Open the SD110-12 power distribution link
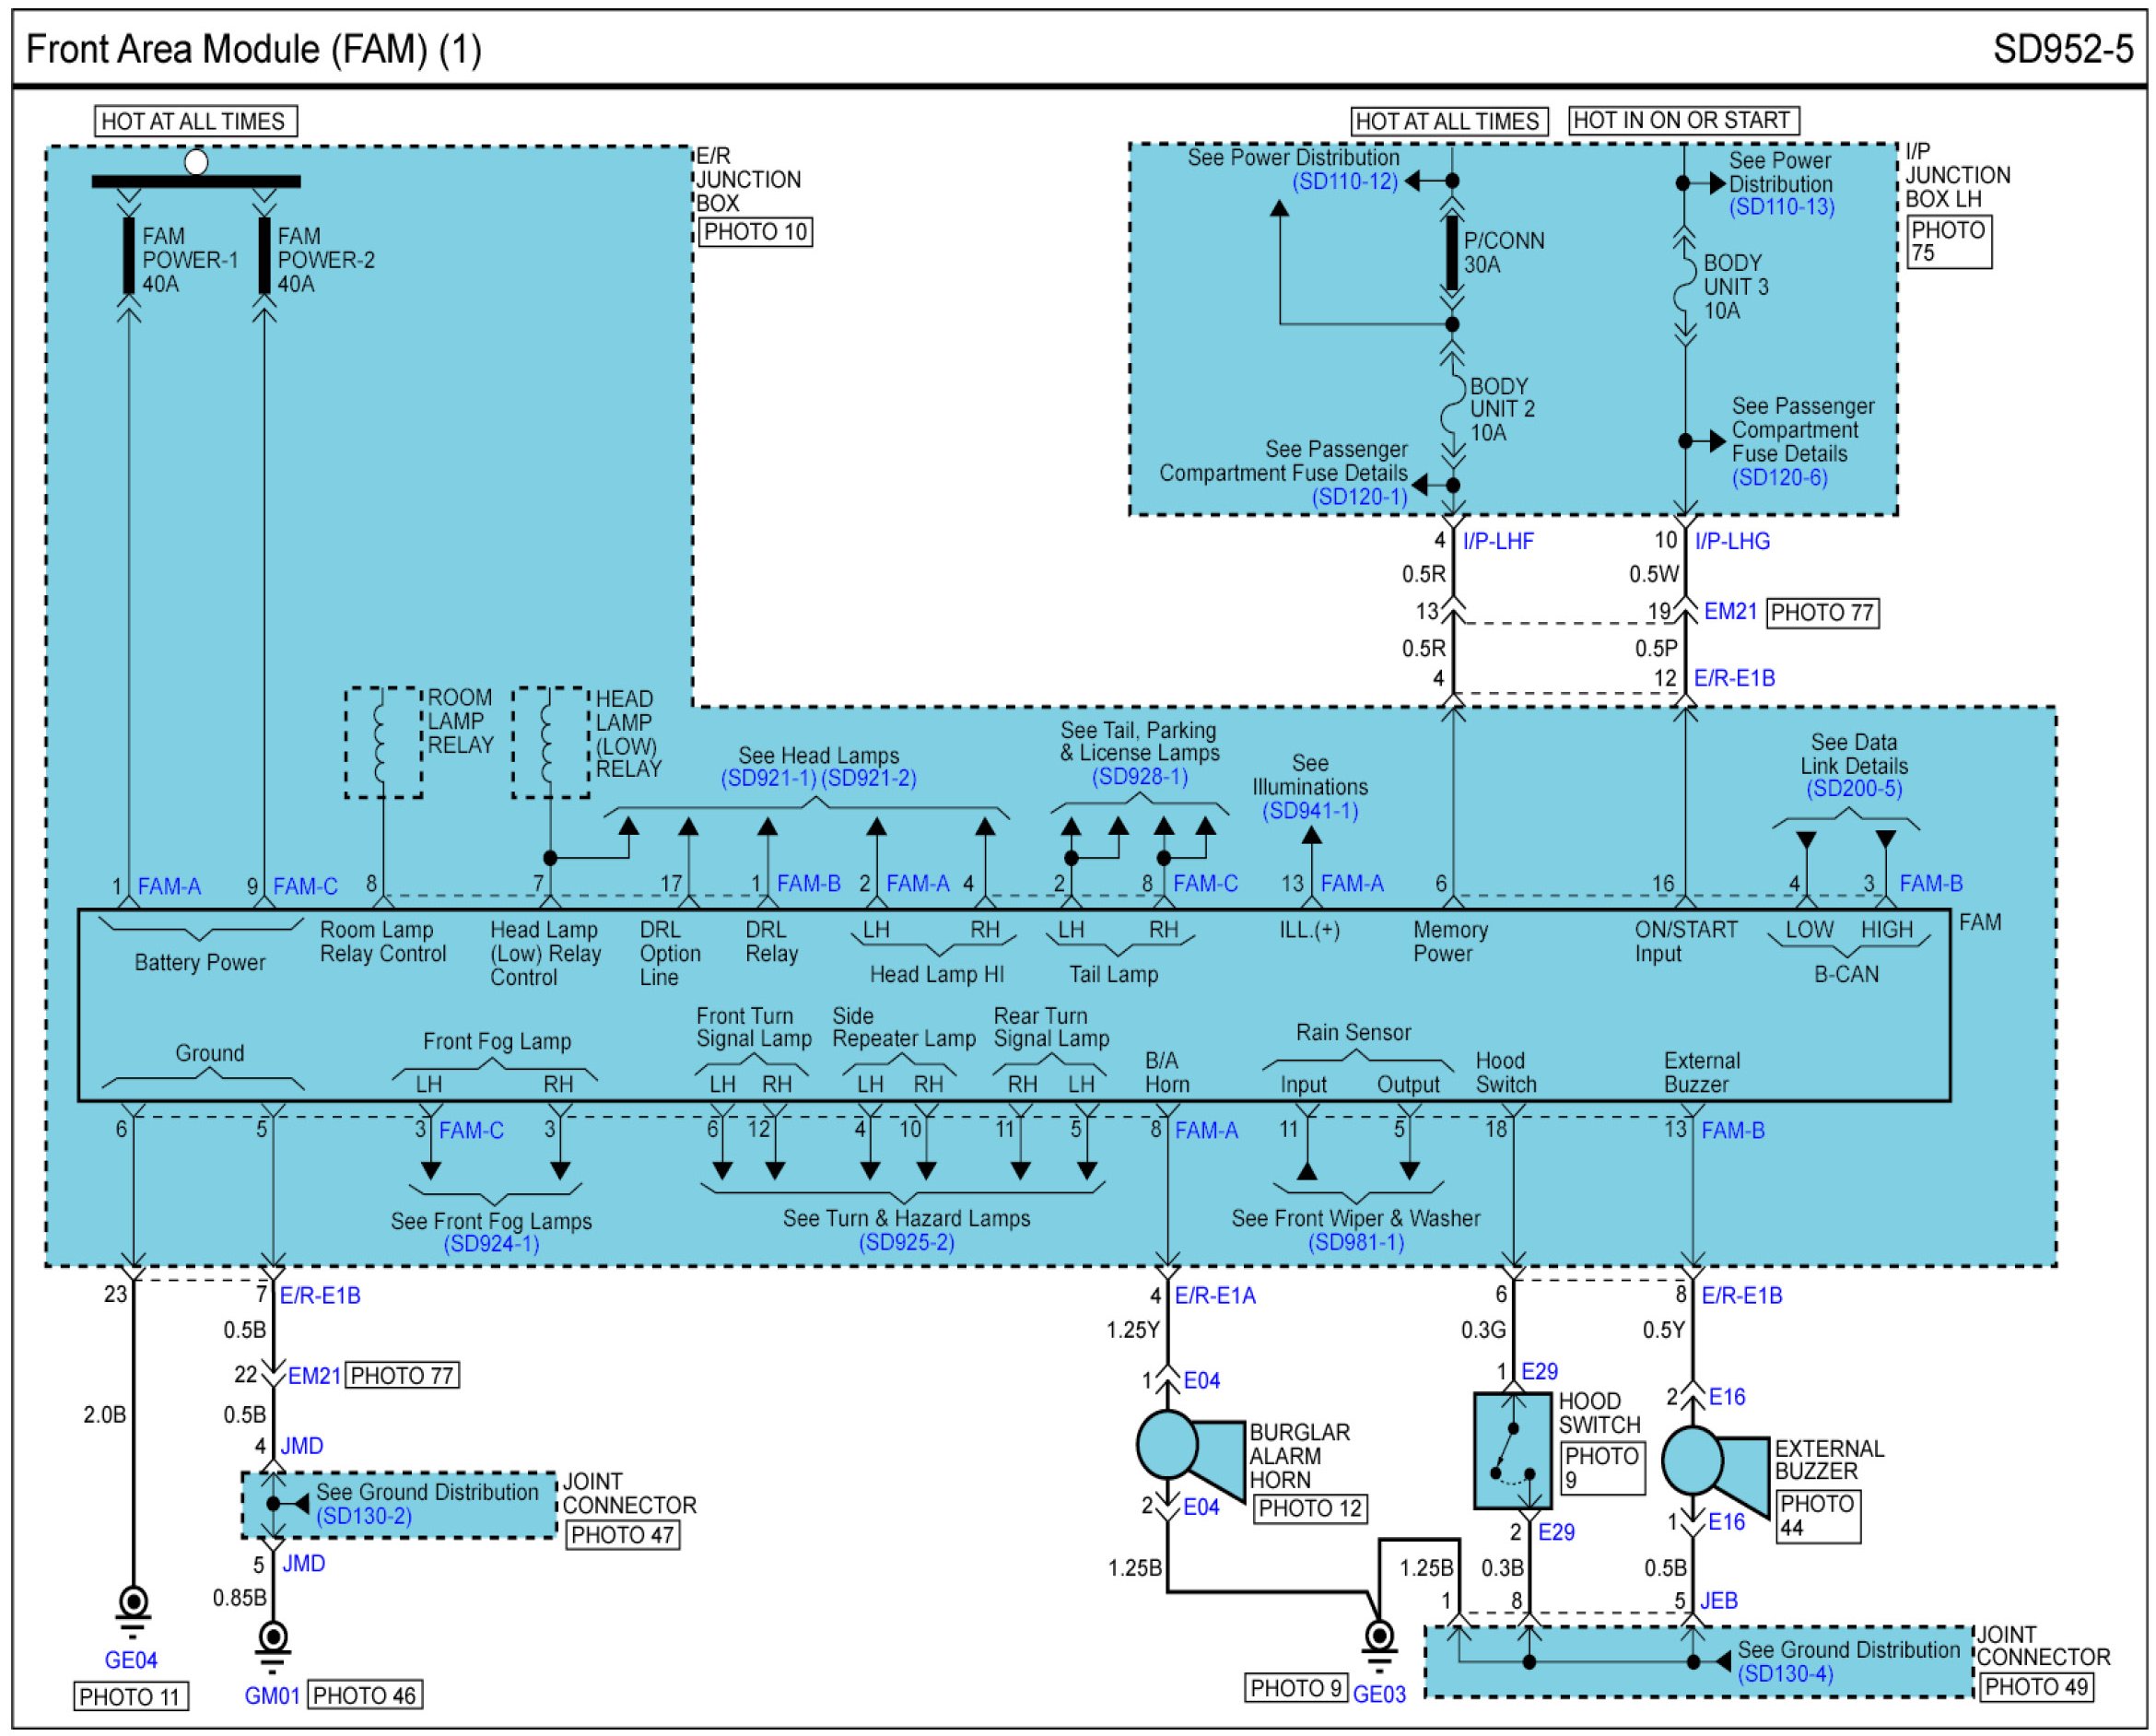 point(1344,182)
